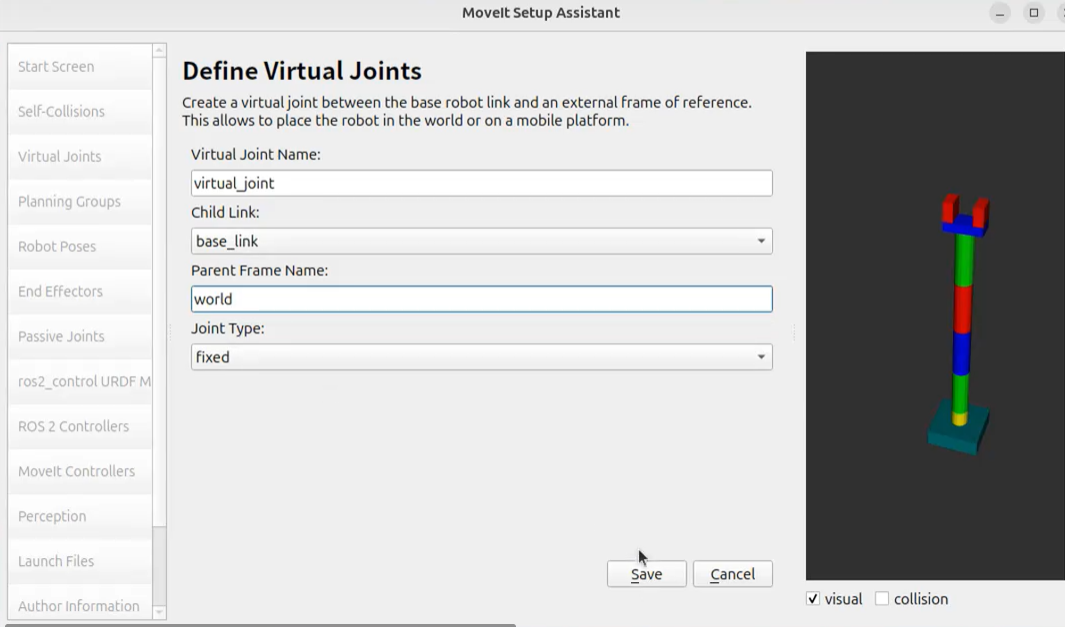Screen dimensions: 1065x627
Task: Focus the Parent Frame Name field
Action: click(482, 299)
